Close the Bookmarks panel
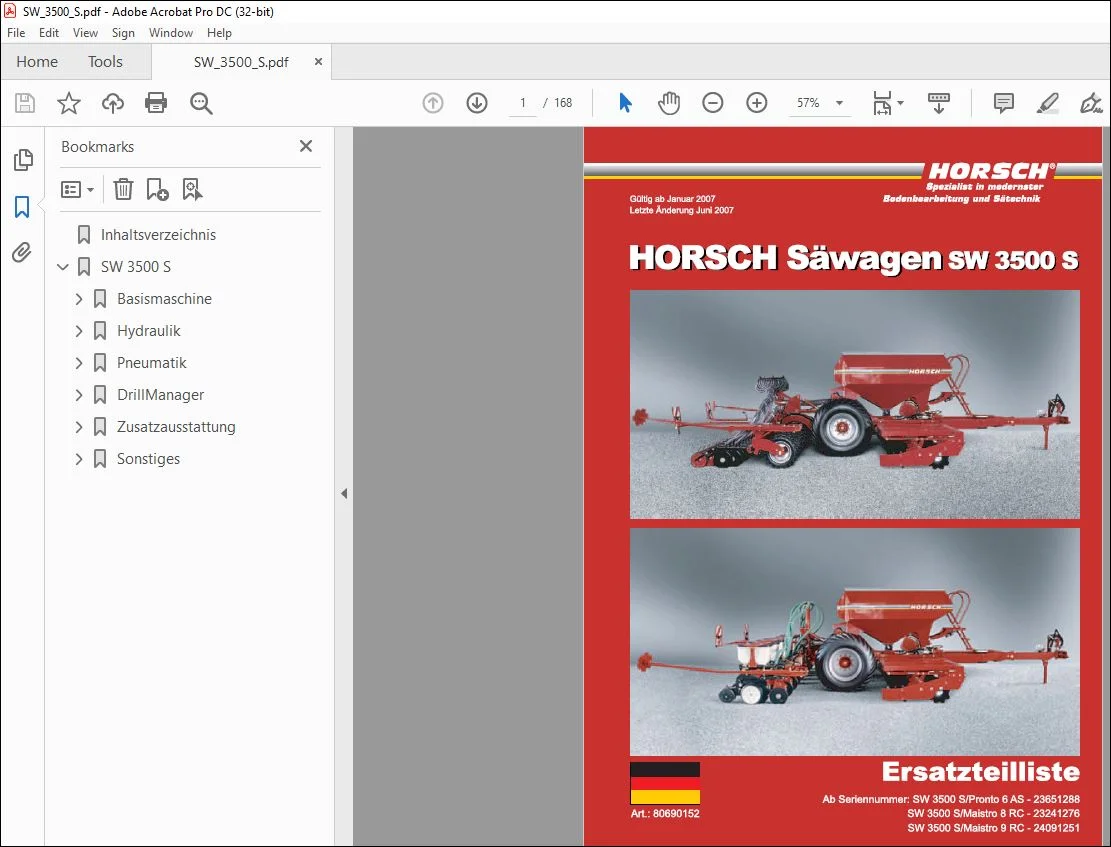 [x=306, y=146]
